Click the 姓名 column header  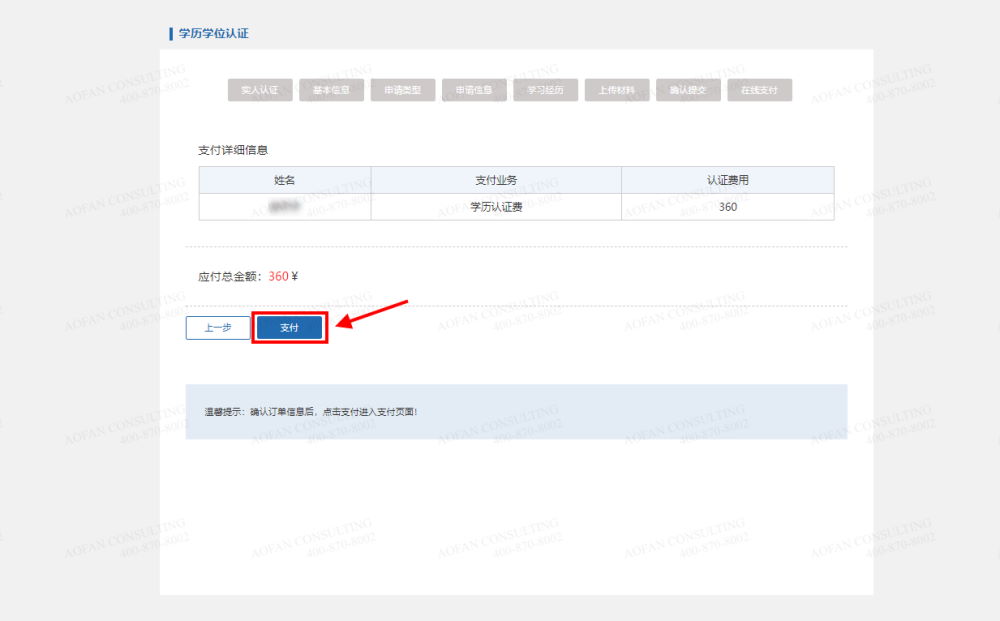tap(285, 180)
